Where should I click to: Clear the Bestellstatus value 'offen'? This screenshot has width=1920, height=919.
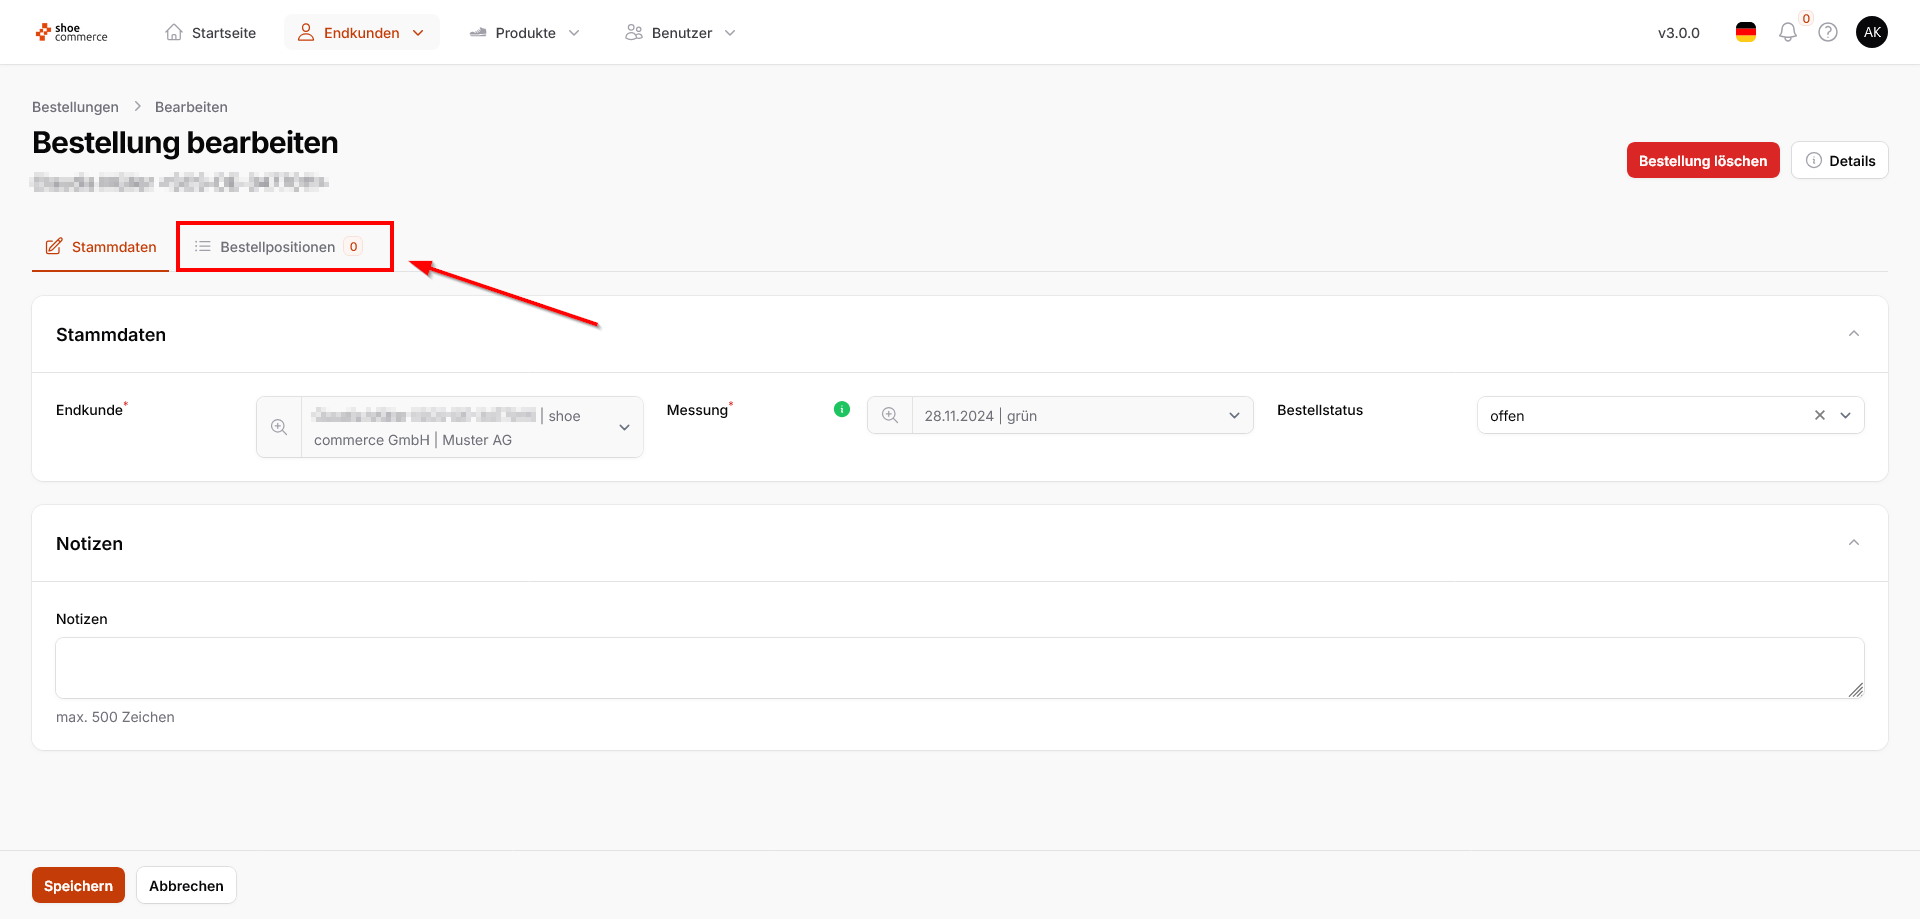point(1820,415)
